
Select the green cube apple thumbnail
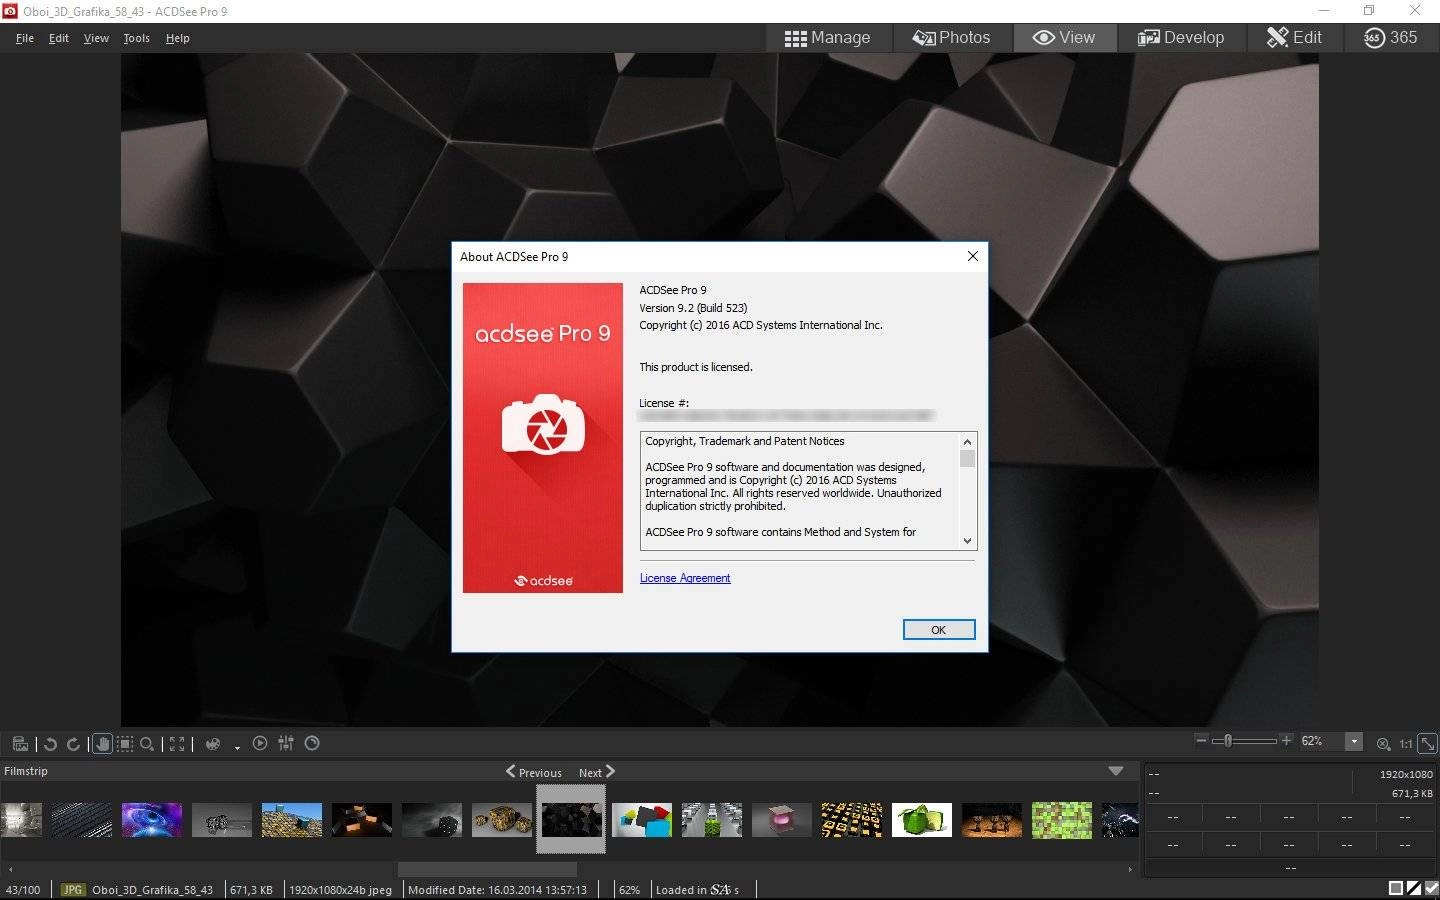coord(922,820)
